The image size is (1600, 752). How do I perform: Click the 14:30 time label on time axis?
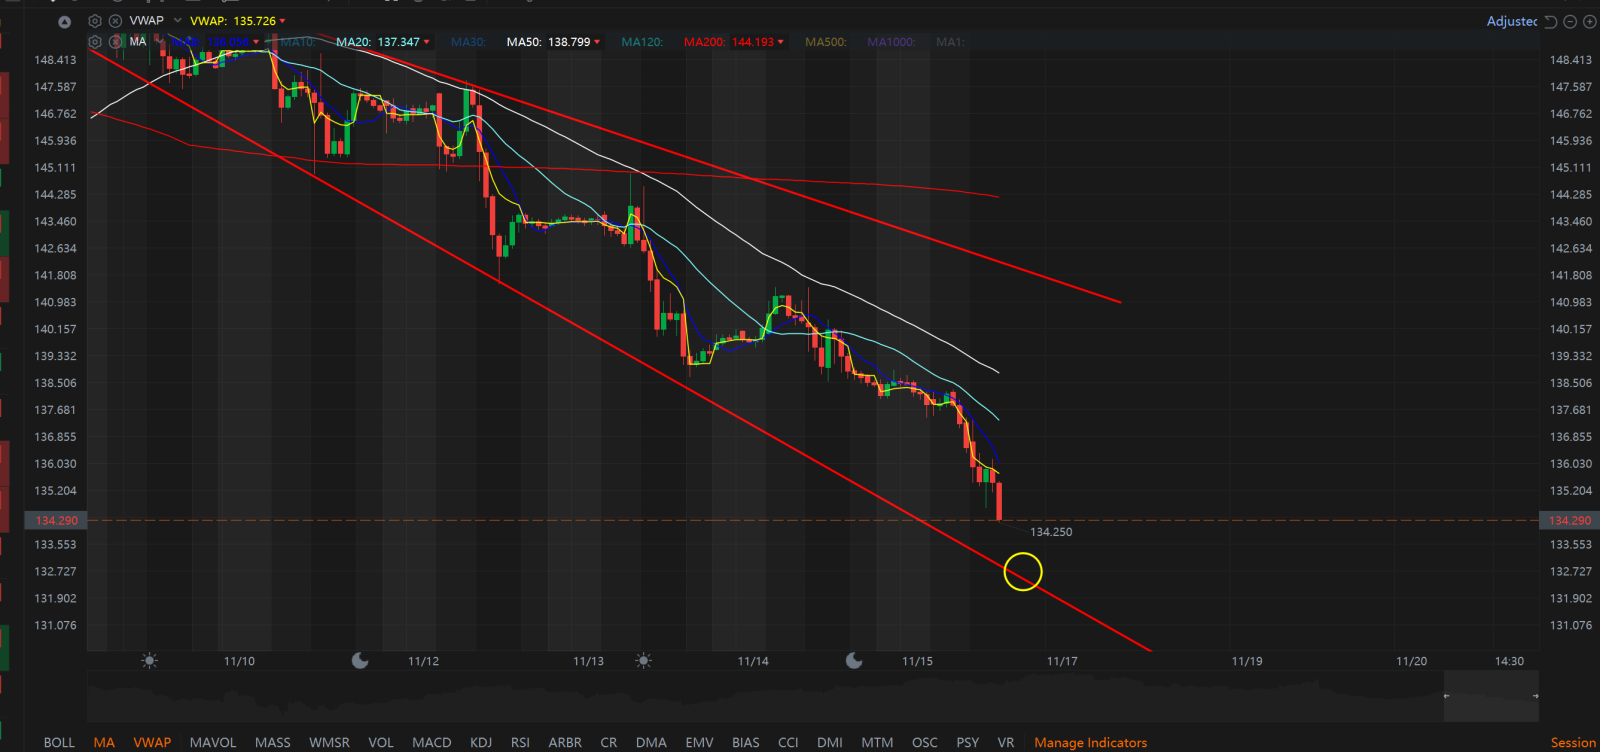tap(1509, 661)
